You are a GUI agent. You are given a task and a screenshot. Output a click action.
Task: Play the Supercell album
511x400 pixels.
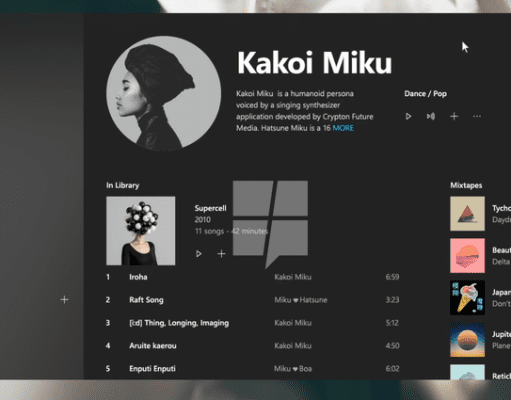click(x=199, y=254)
